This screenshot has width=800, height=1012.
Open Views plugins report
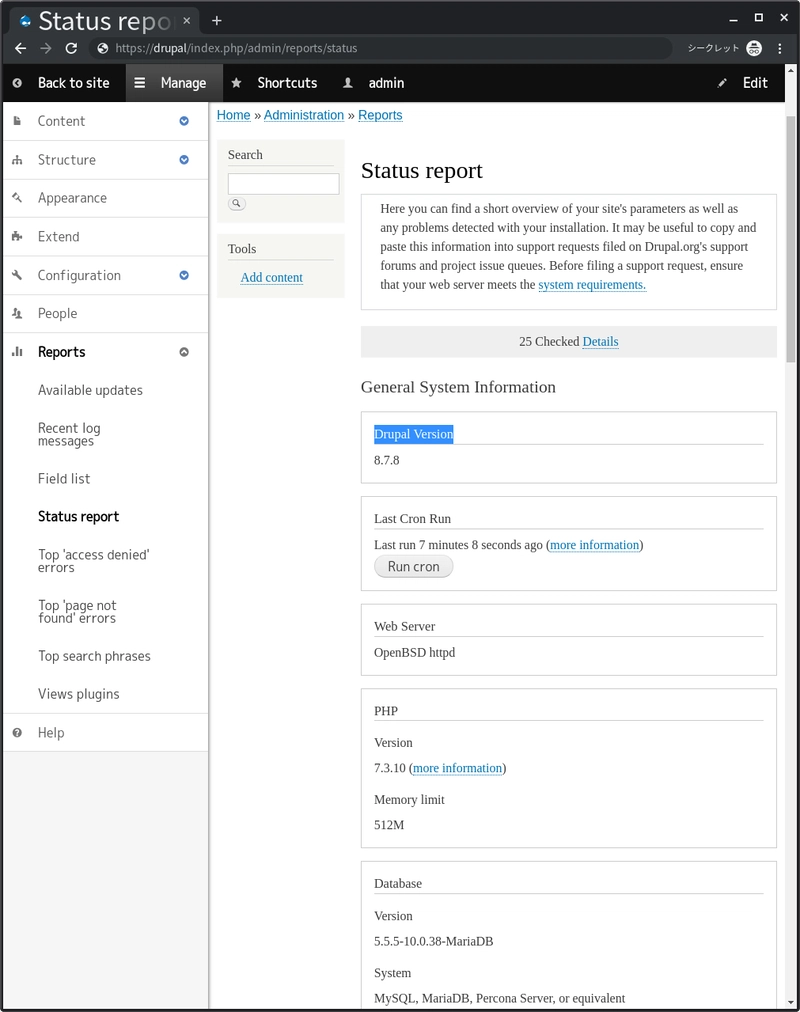coord(79,694)
